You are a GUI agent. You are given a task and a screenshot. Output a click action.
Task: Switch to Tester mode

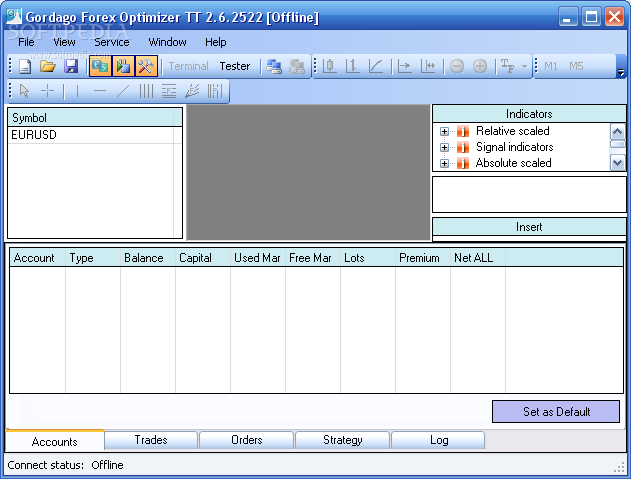235,66
